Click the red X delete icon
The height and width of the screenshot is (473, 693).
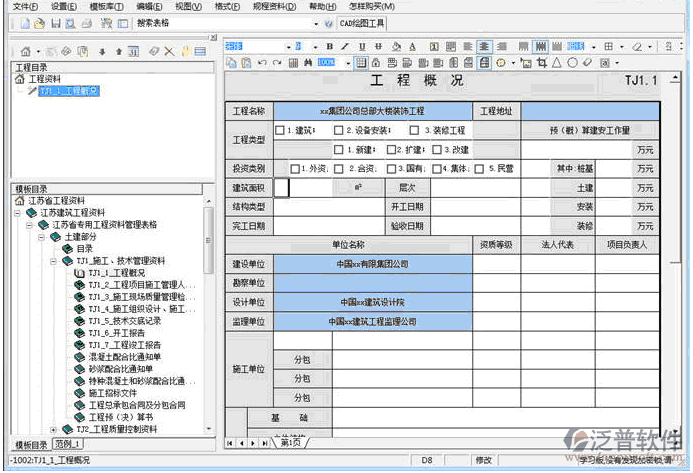[169, 51]
